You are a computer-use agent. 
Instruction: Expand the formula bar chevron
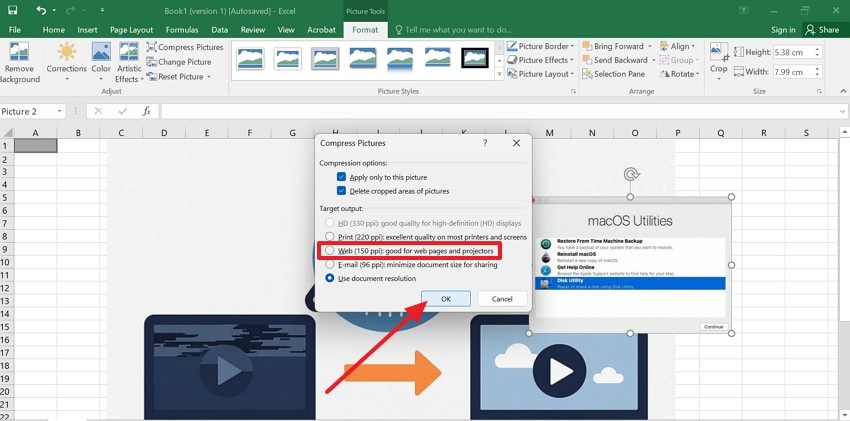(842, 112)
